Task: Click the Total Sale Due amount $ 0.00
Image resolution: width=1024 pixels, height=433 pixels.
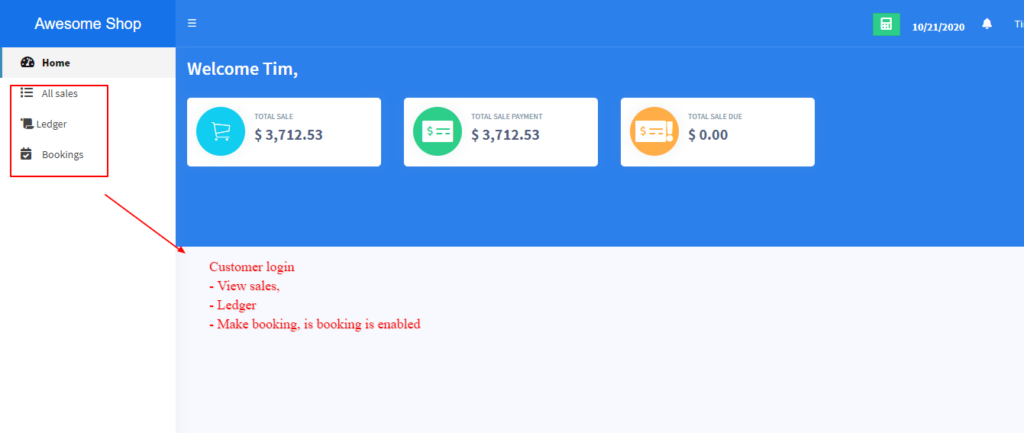Action: tap(708, 135)
